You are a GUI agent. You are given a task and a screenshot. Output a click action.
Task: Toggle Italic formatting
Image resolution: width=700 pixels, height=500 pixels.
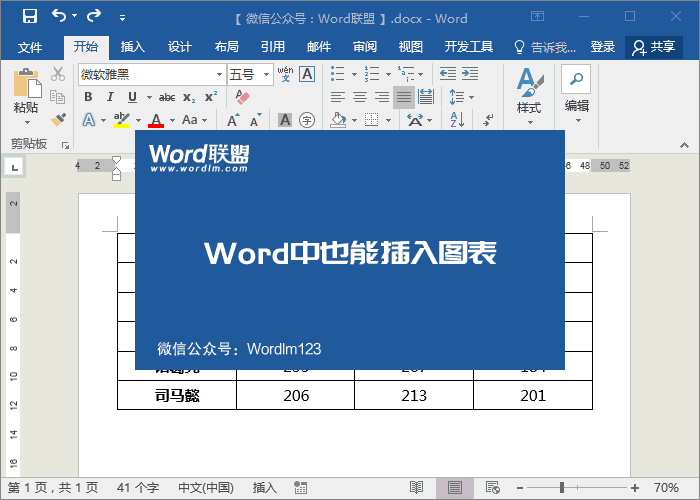click(x=110, y=97)
